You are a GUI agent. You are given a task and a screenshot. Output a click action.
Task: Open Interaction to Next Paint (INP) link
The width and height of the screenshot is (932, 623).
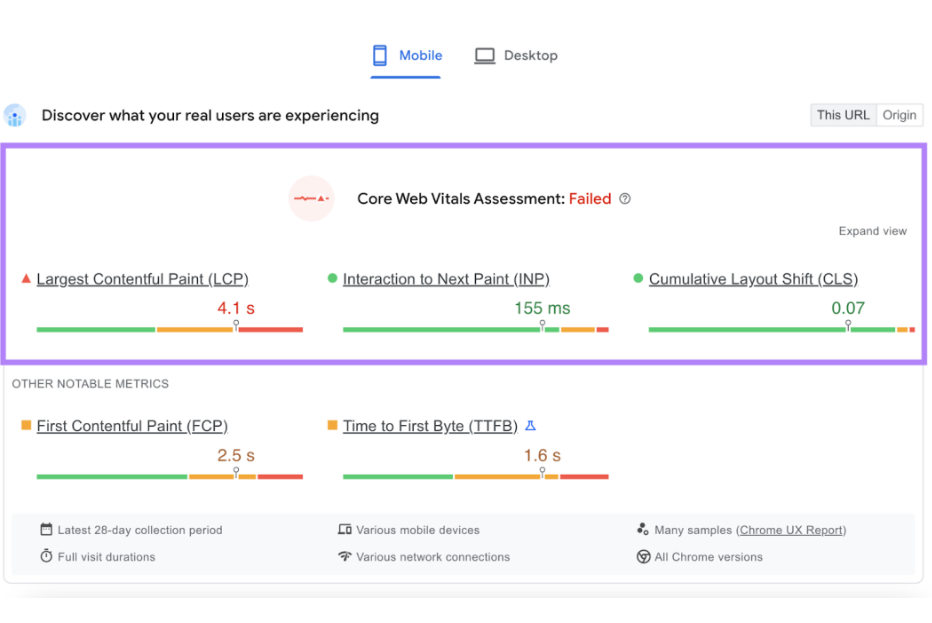click(446, 279)
